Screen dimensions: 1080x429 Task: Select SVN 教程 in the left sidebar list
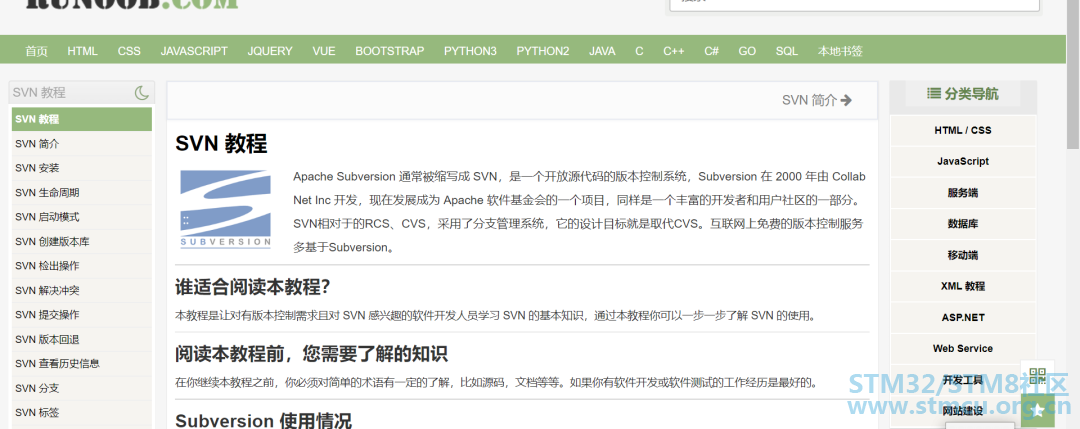point(82,119)
